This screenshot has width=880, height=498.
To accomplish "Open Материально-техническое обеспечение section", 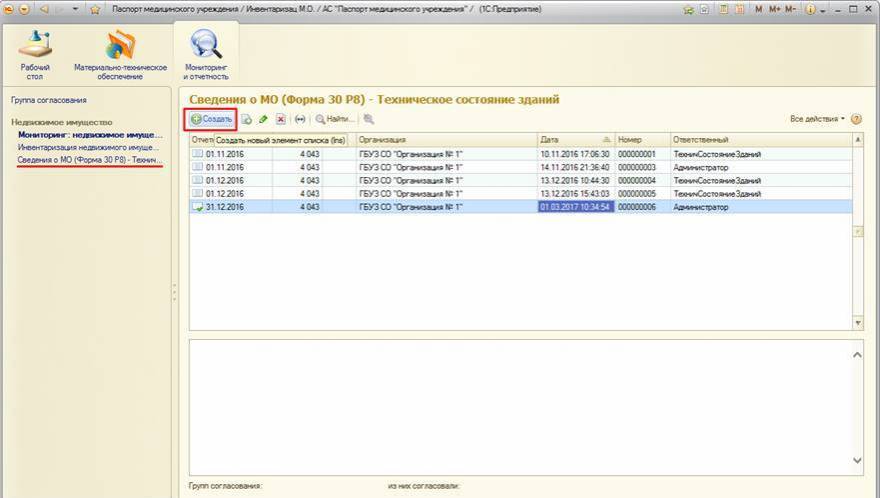I will tap(120, 54).
